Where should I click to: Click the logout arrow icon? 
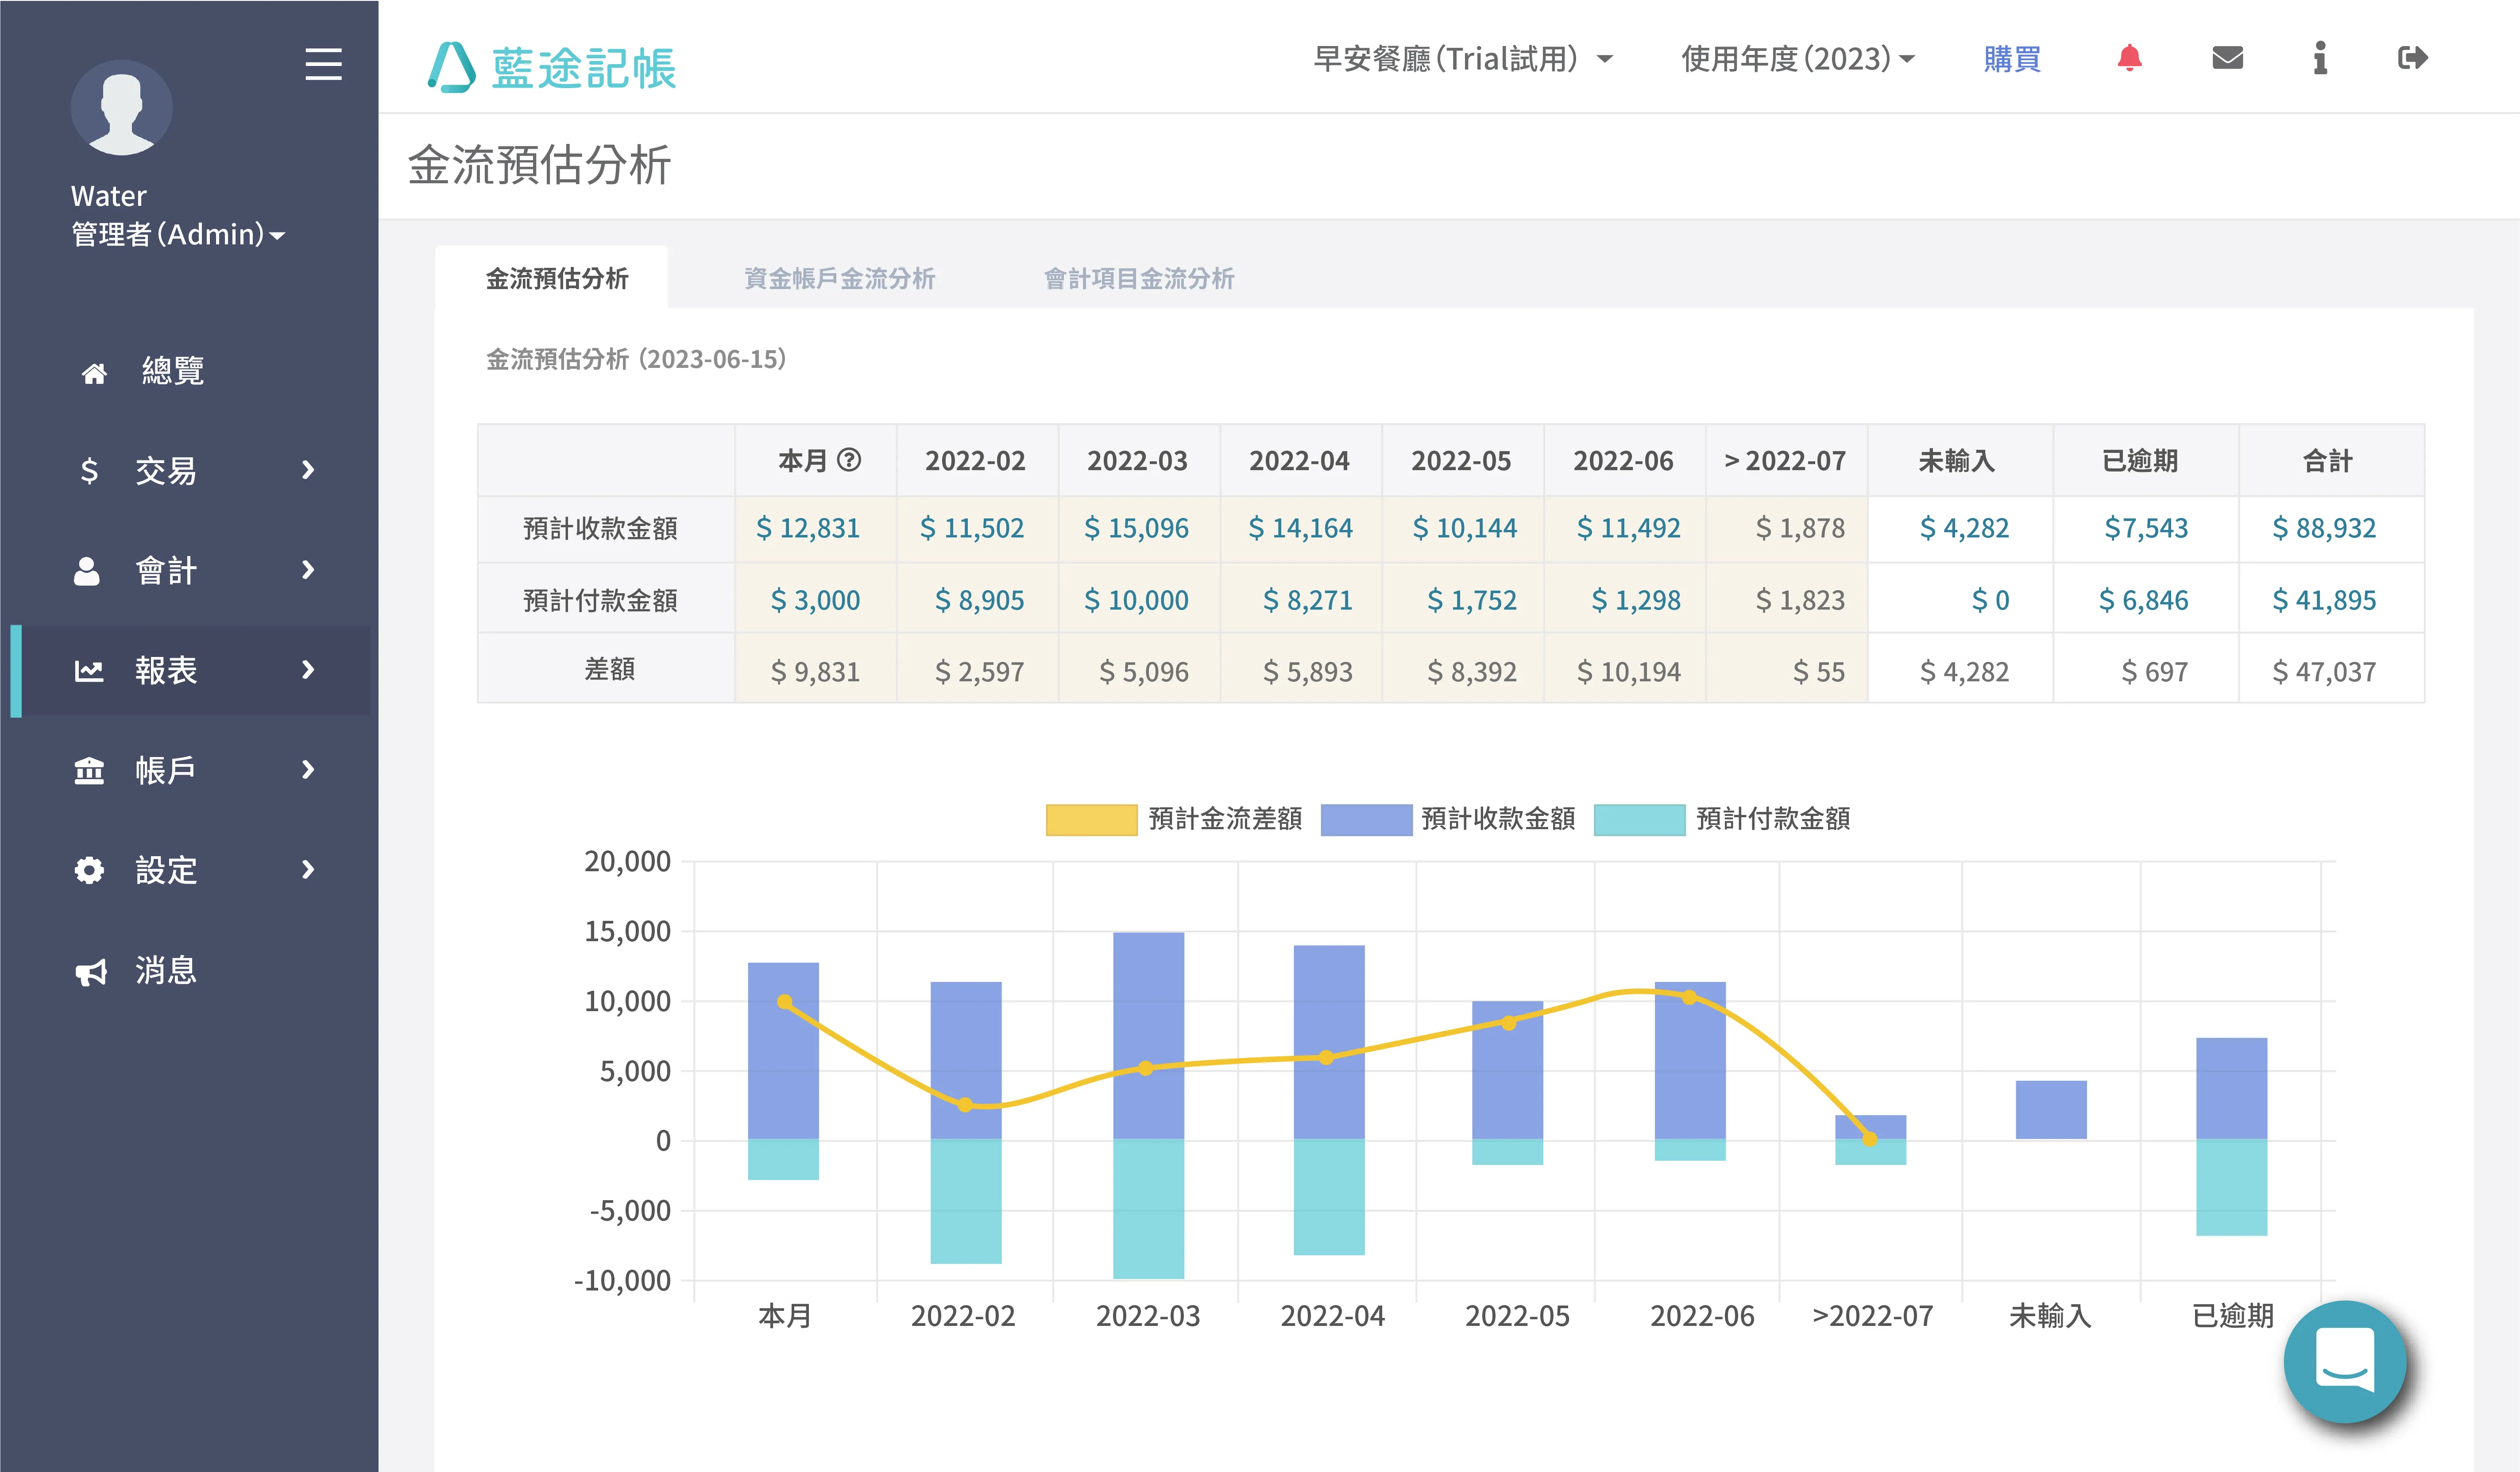[2413, 58]
